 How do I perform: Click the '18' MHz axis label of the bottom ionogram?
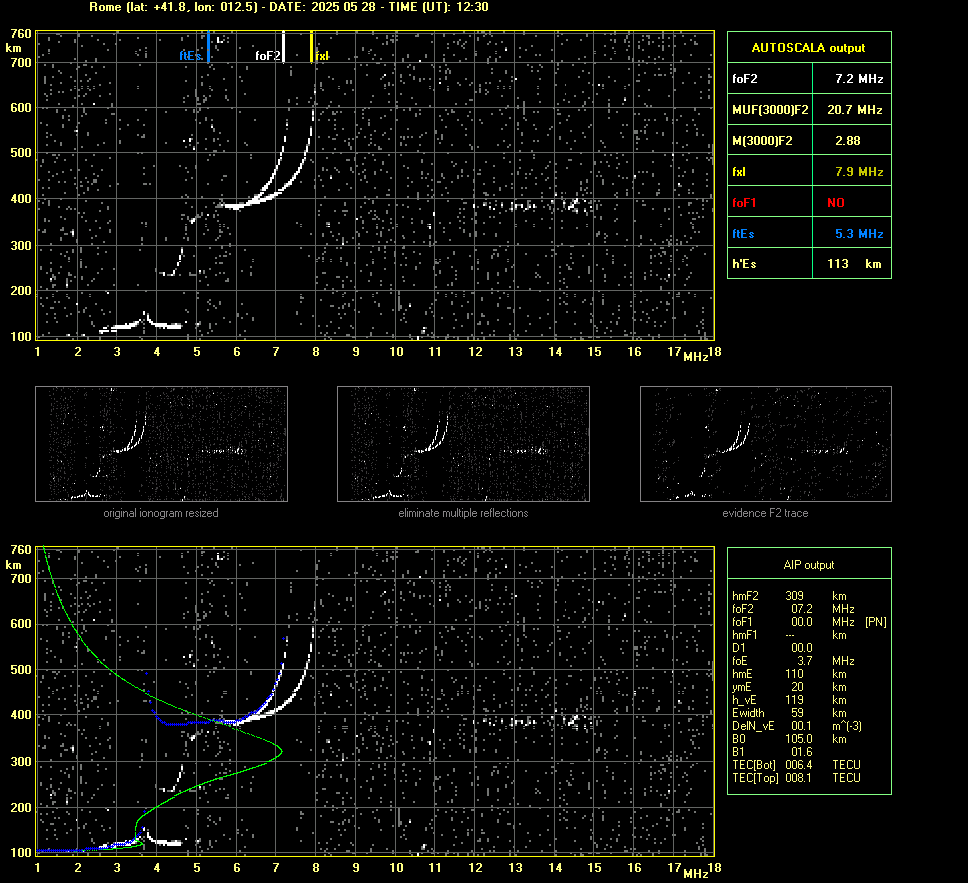point(714,868)
